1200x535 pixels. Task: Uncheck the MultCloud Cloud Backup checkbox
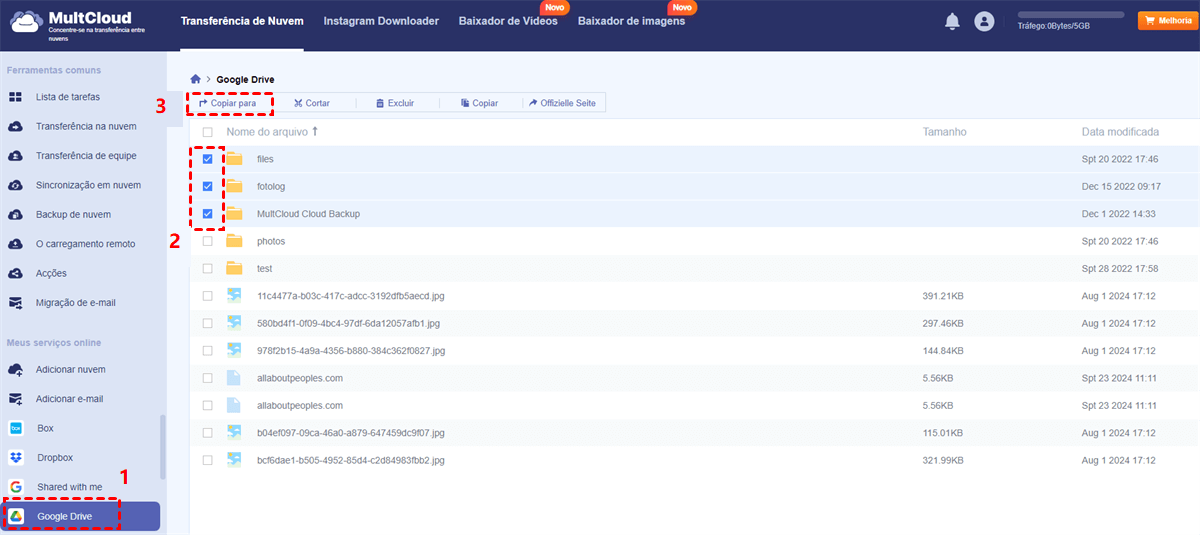[x=208, y=214]
